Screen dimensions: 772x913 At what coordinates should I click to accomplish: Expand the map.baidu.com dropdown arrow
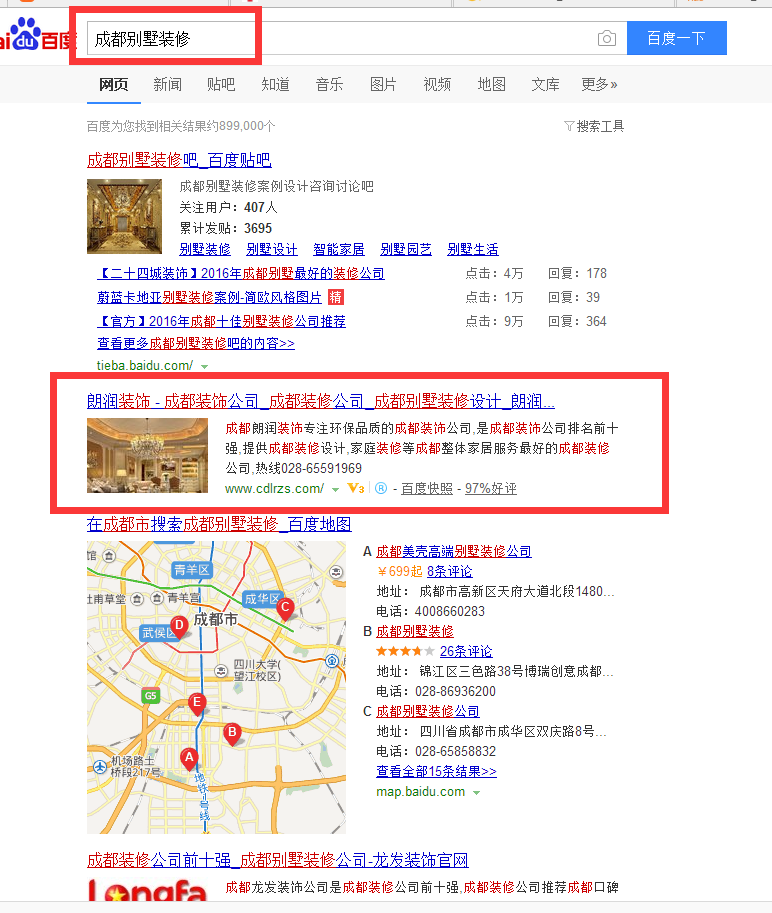point(476,792)
